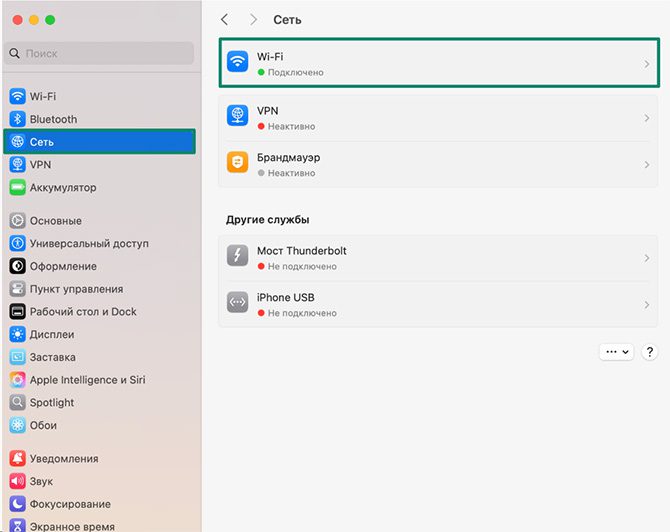Open Мост Thunderbolt row chevron
670x532 pixels.
click(647, 258)
